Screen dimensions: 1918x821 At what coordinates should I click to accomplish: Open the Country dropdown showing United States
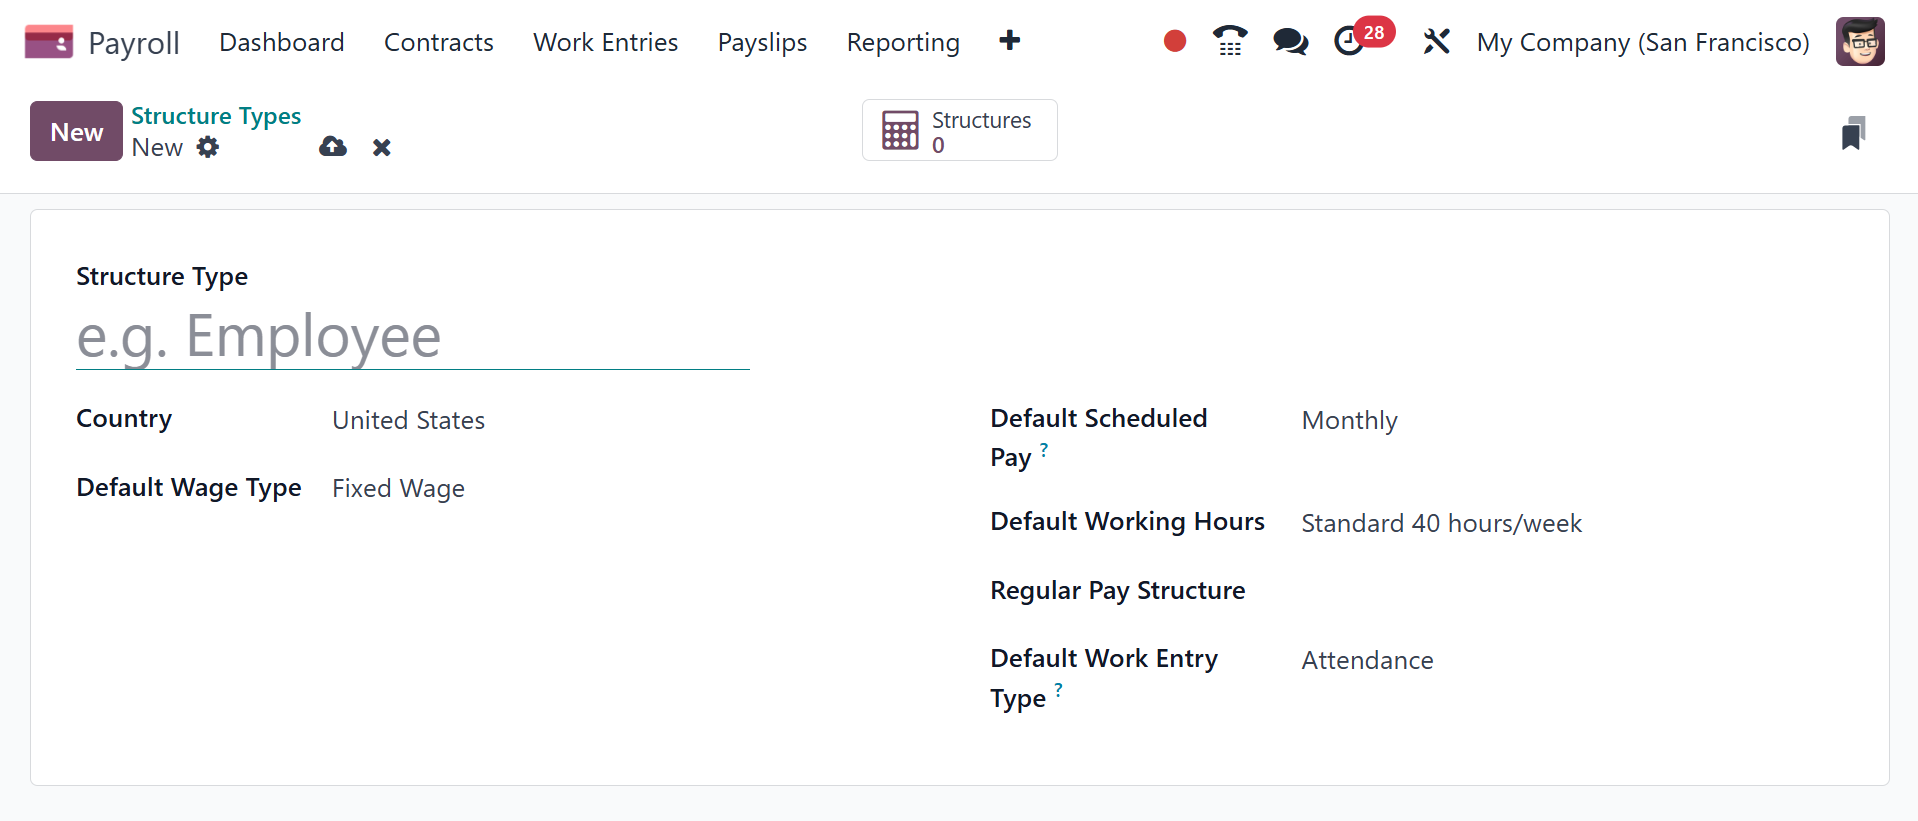click(540, 420)
